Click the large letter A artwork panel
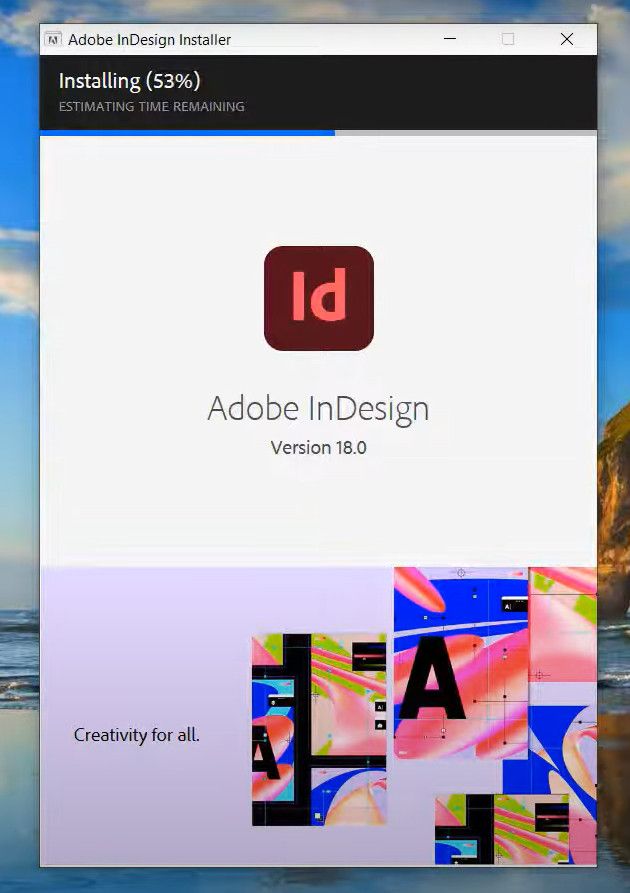This screenshot has width=630, height=893. click(x=461, y=663)
